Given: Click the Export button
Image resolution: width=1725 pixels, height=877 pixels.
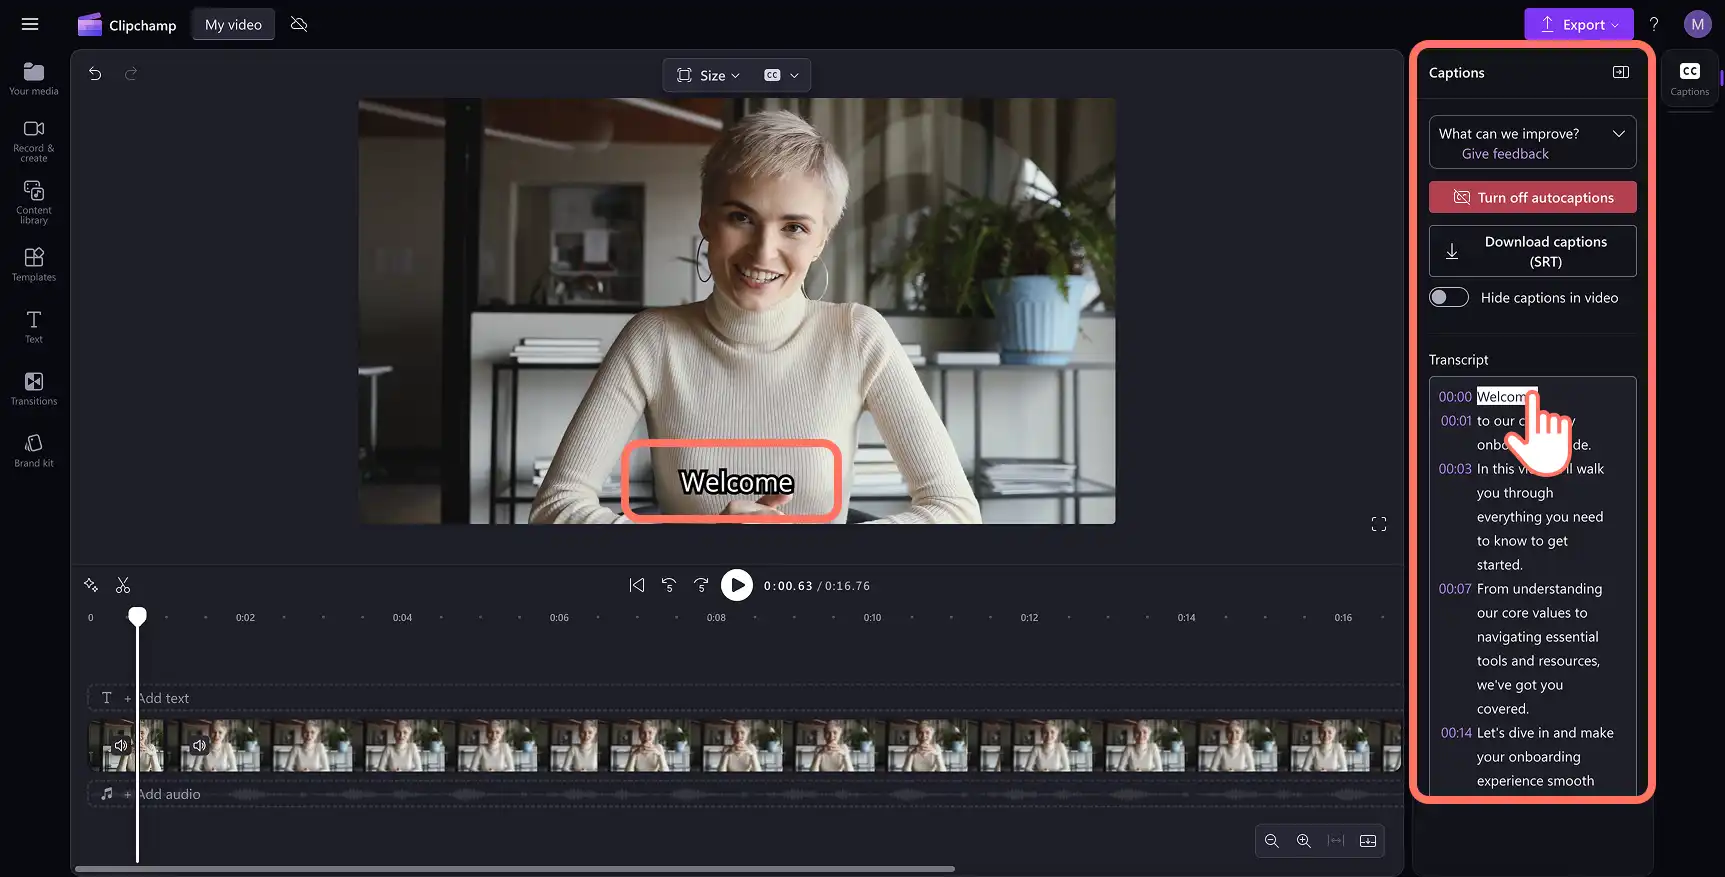Looking at the screenshot, I should 1578,24.
